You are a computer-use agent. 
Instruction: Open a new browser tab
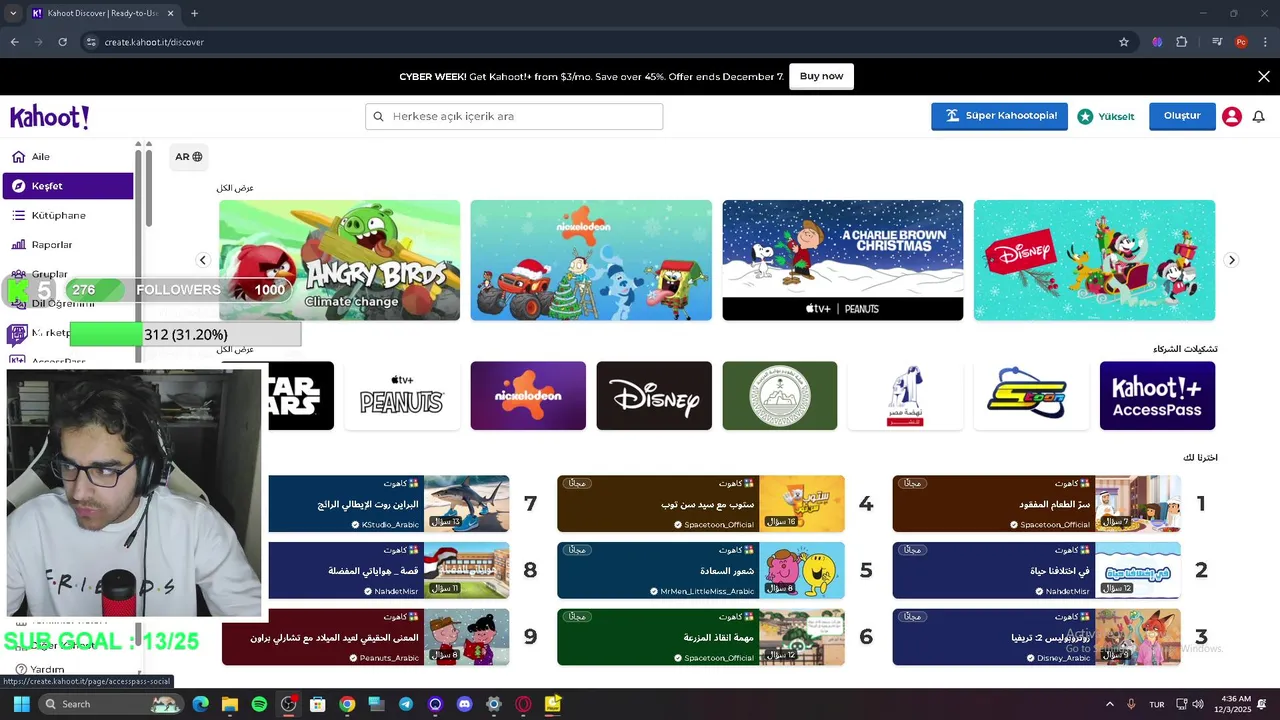(x=194, y=13)
